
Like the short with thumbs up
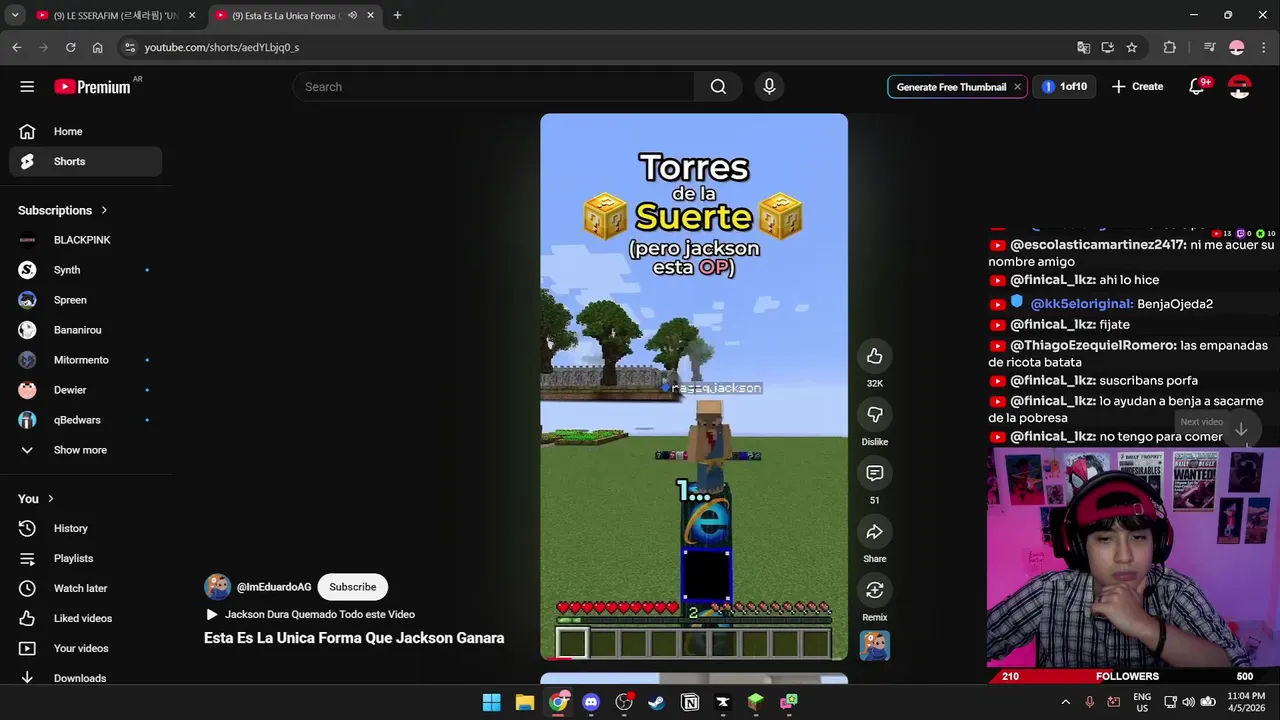(875, 357)
